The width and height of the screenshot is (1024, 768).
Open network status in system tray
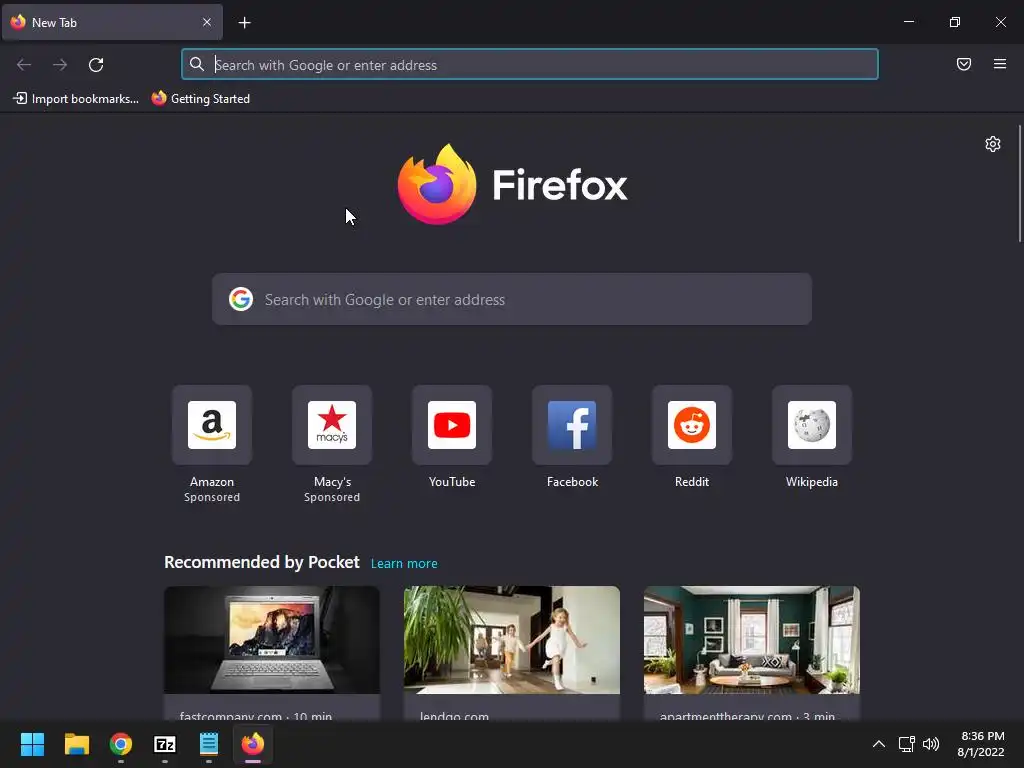[906, 744]
